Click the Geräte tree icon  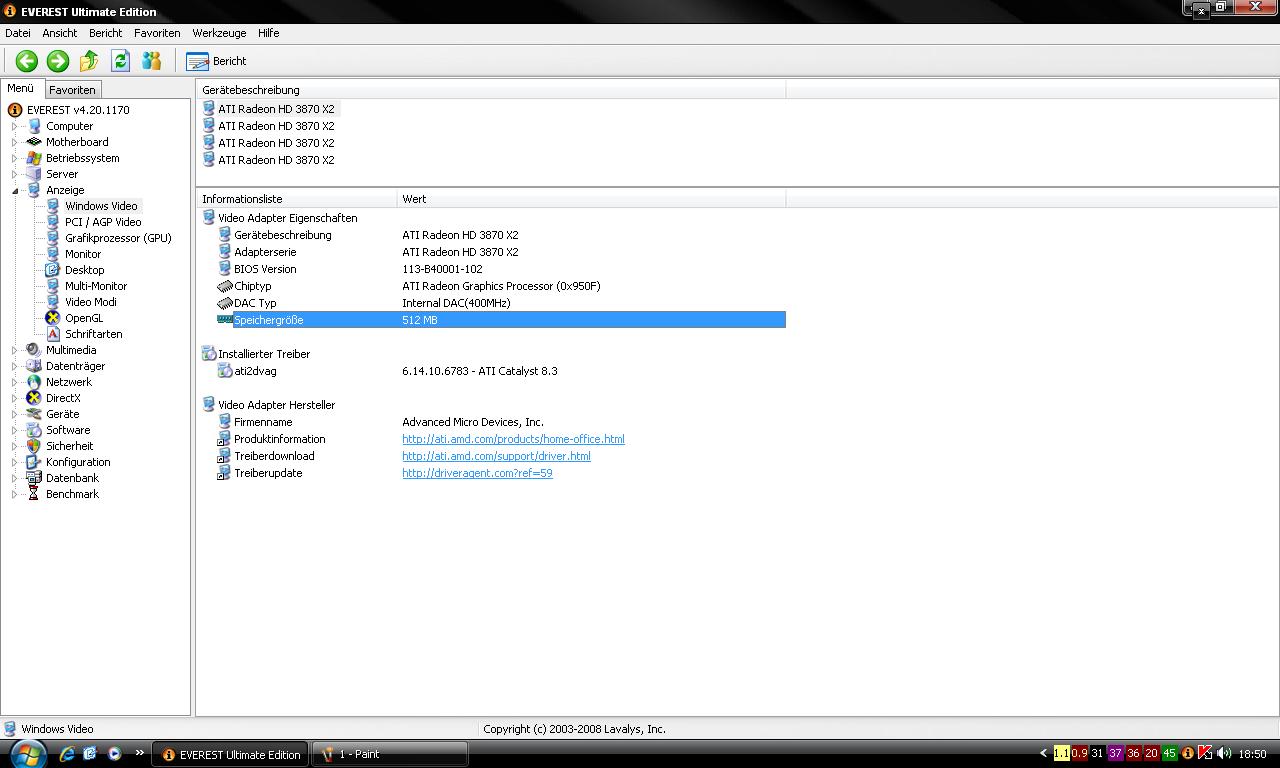tap(34, 414)
